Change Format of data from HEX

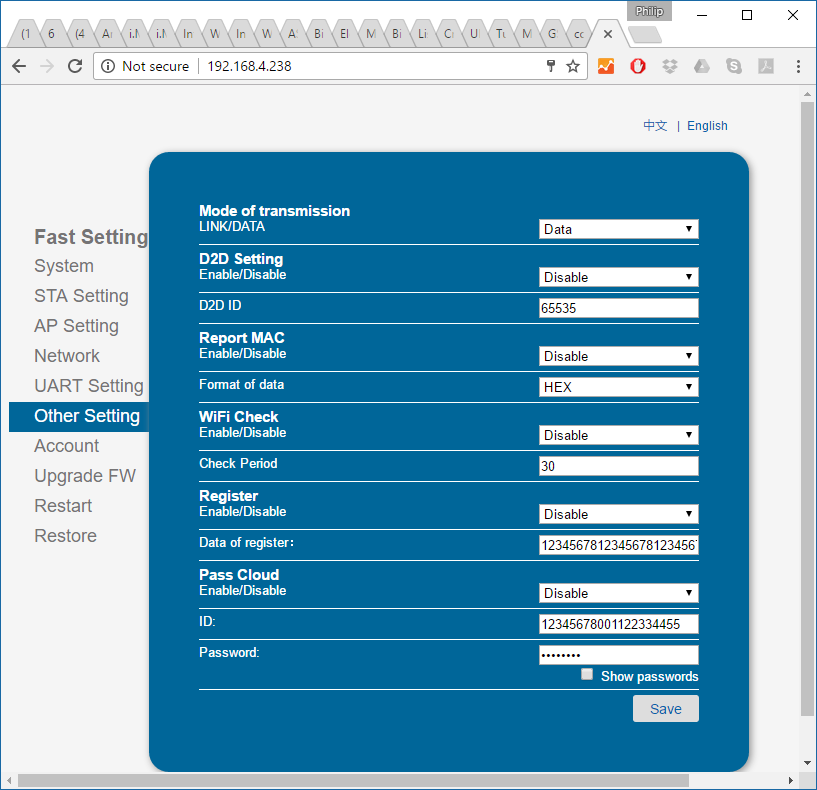coord(618,386)
